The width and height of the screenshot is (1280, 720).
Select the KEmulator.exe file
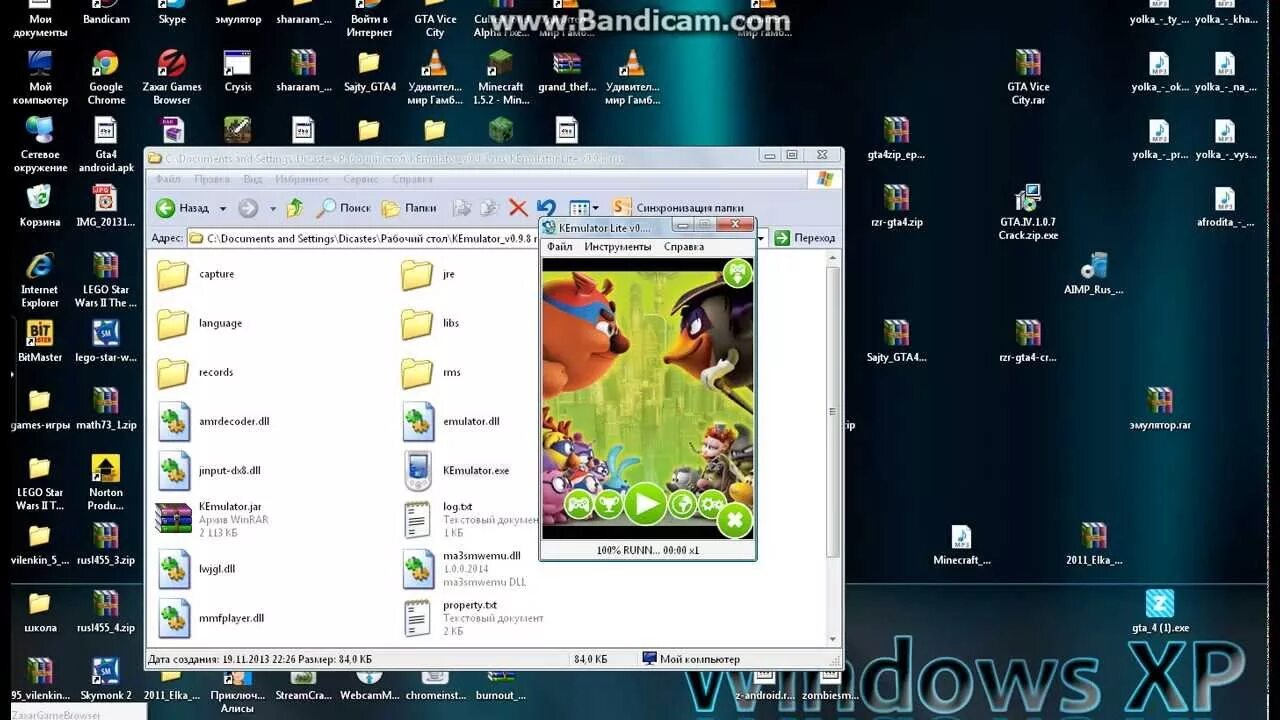[455, 470]
